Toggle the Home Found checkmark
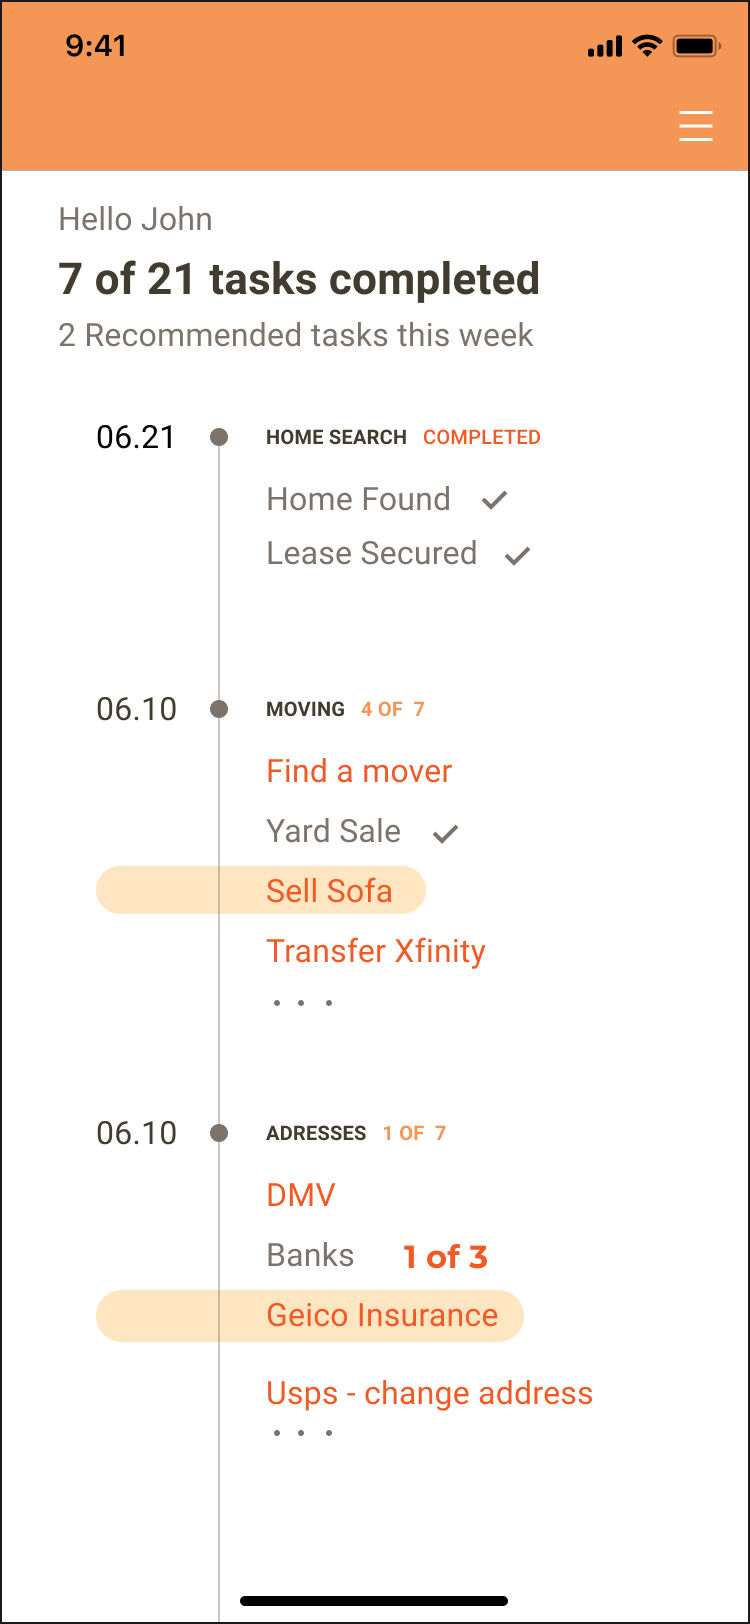The width and height of the screenshot is (750, 1624). (494, 500)
